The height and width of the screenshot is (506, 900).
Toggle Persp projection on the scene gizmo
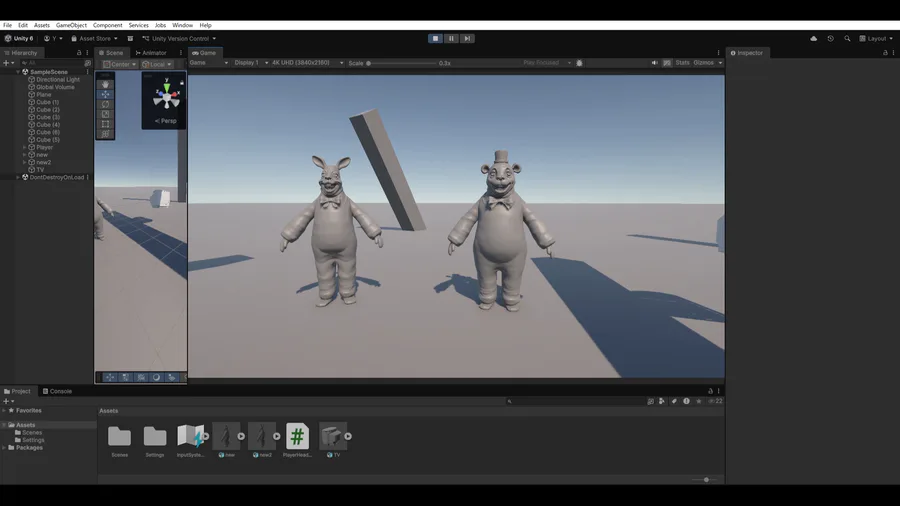[166, 121]
